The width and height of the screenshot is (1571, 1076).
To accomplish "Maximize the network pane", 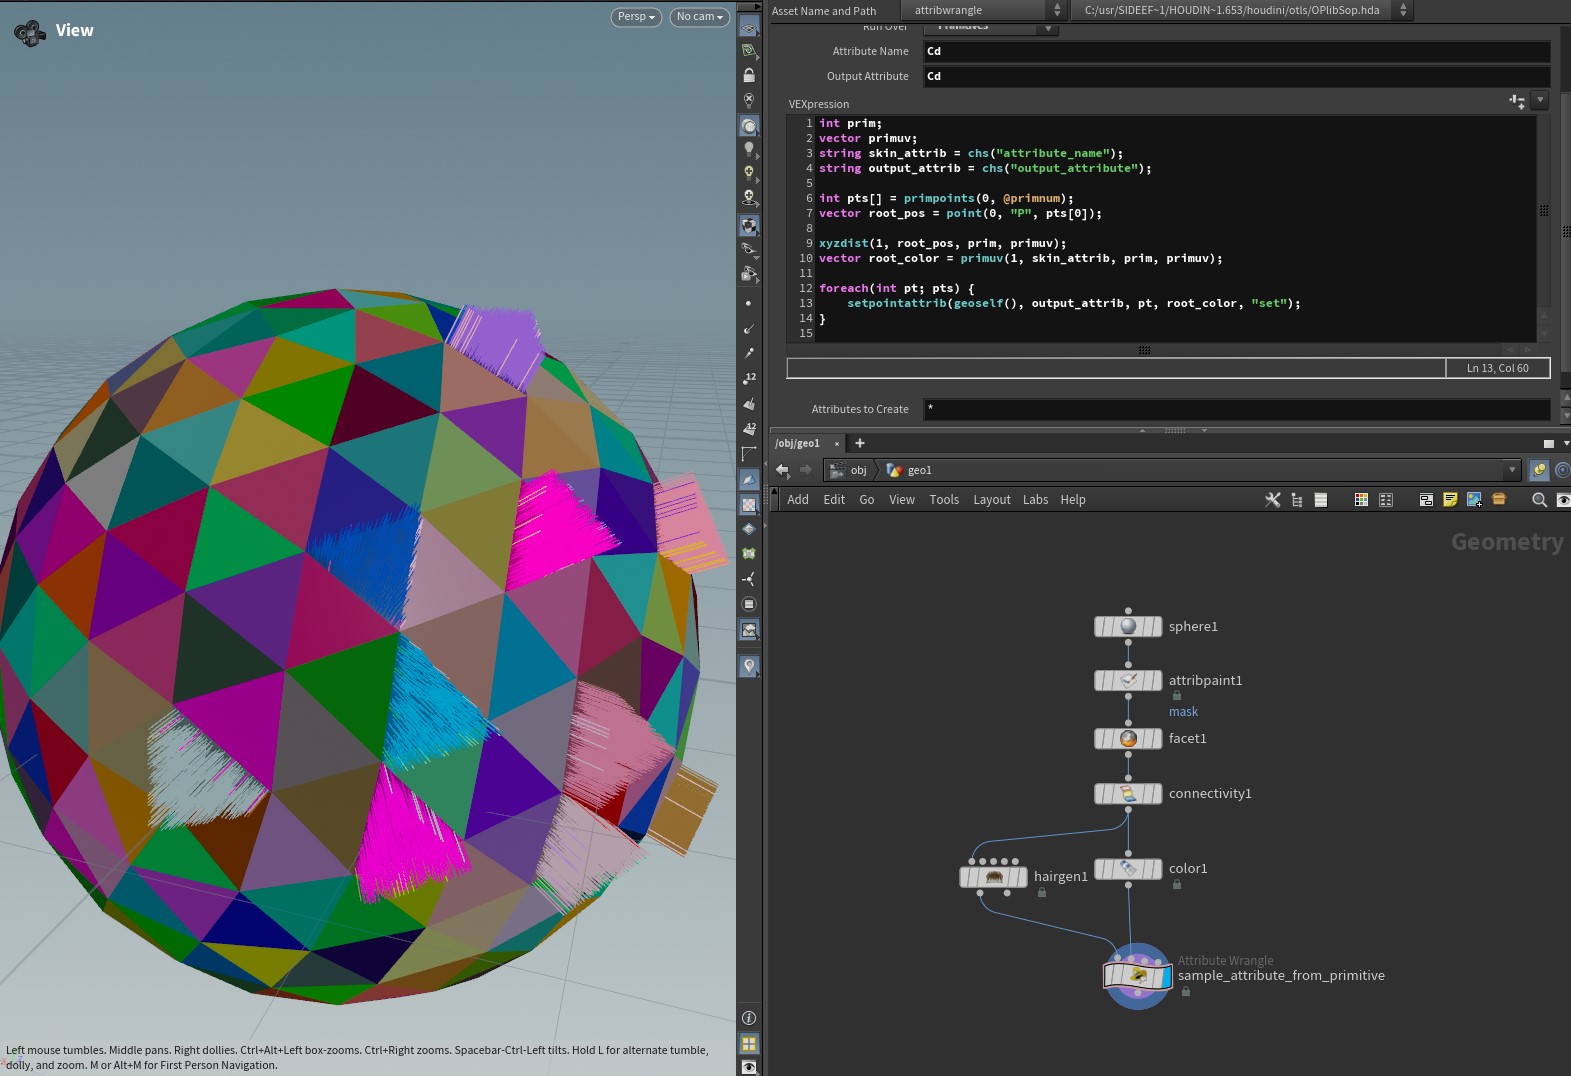I will click(x=1549, y=443).
